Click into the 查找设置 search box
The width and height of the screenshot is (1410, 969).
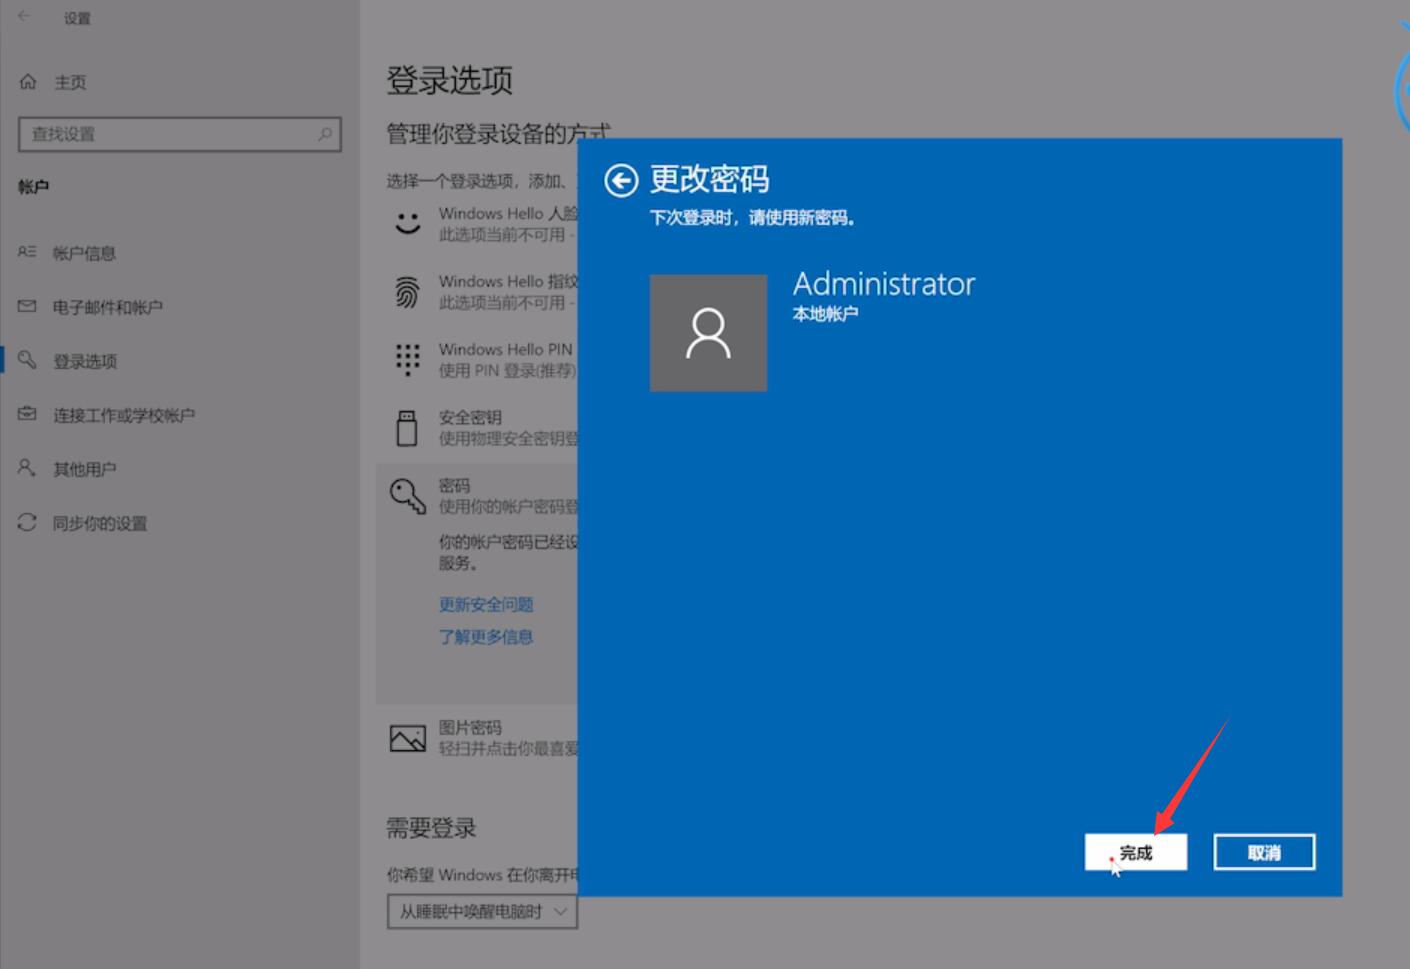(x=180, y=134)
